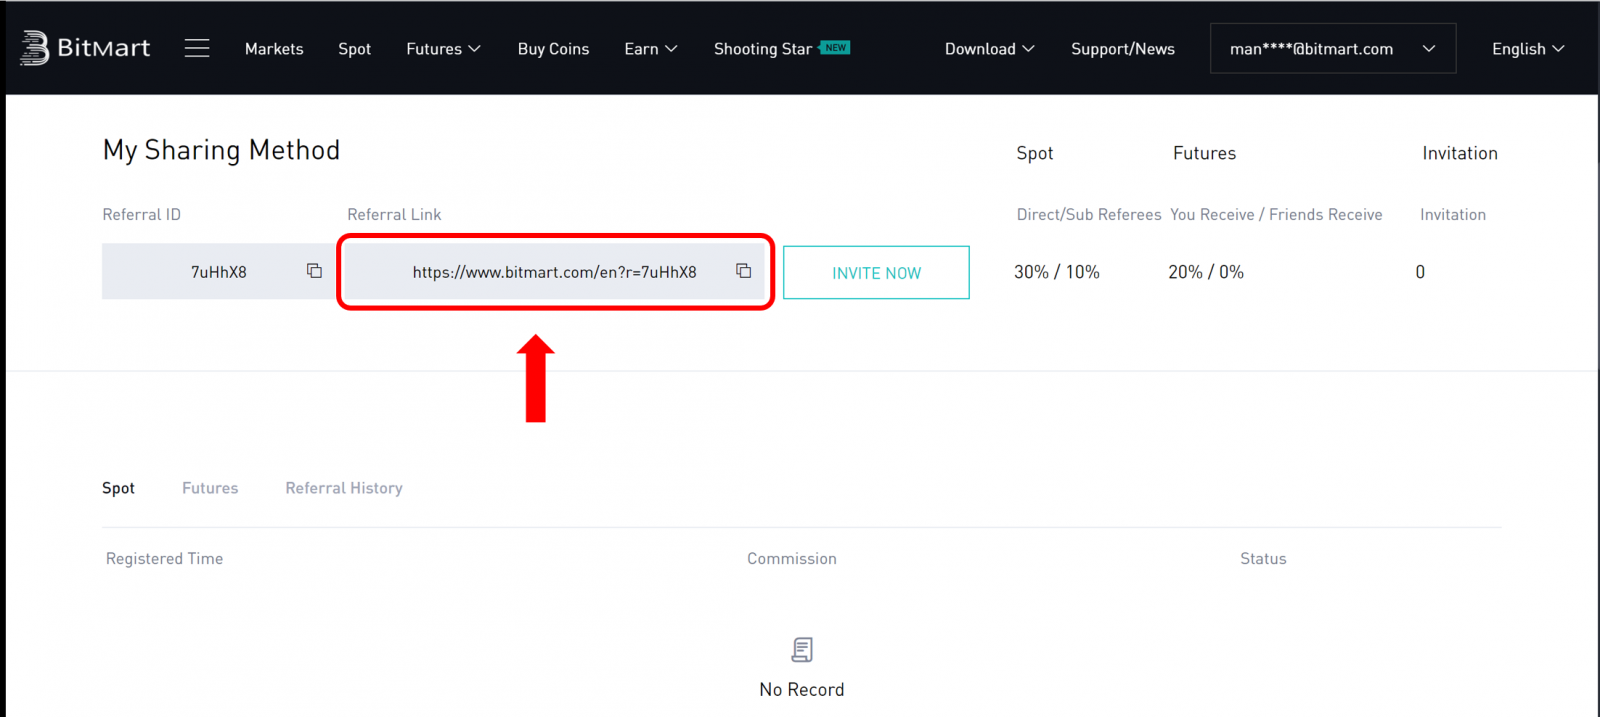
Task: Change language via English dropdown
Action: (x=1527, y=49)
